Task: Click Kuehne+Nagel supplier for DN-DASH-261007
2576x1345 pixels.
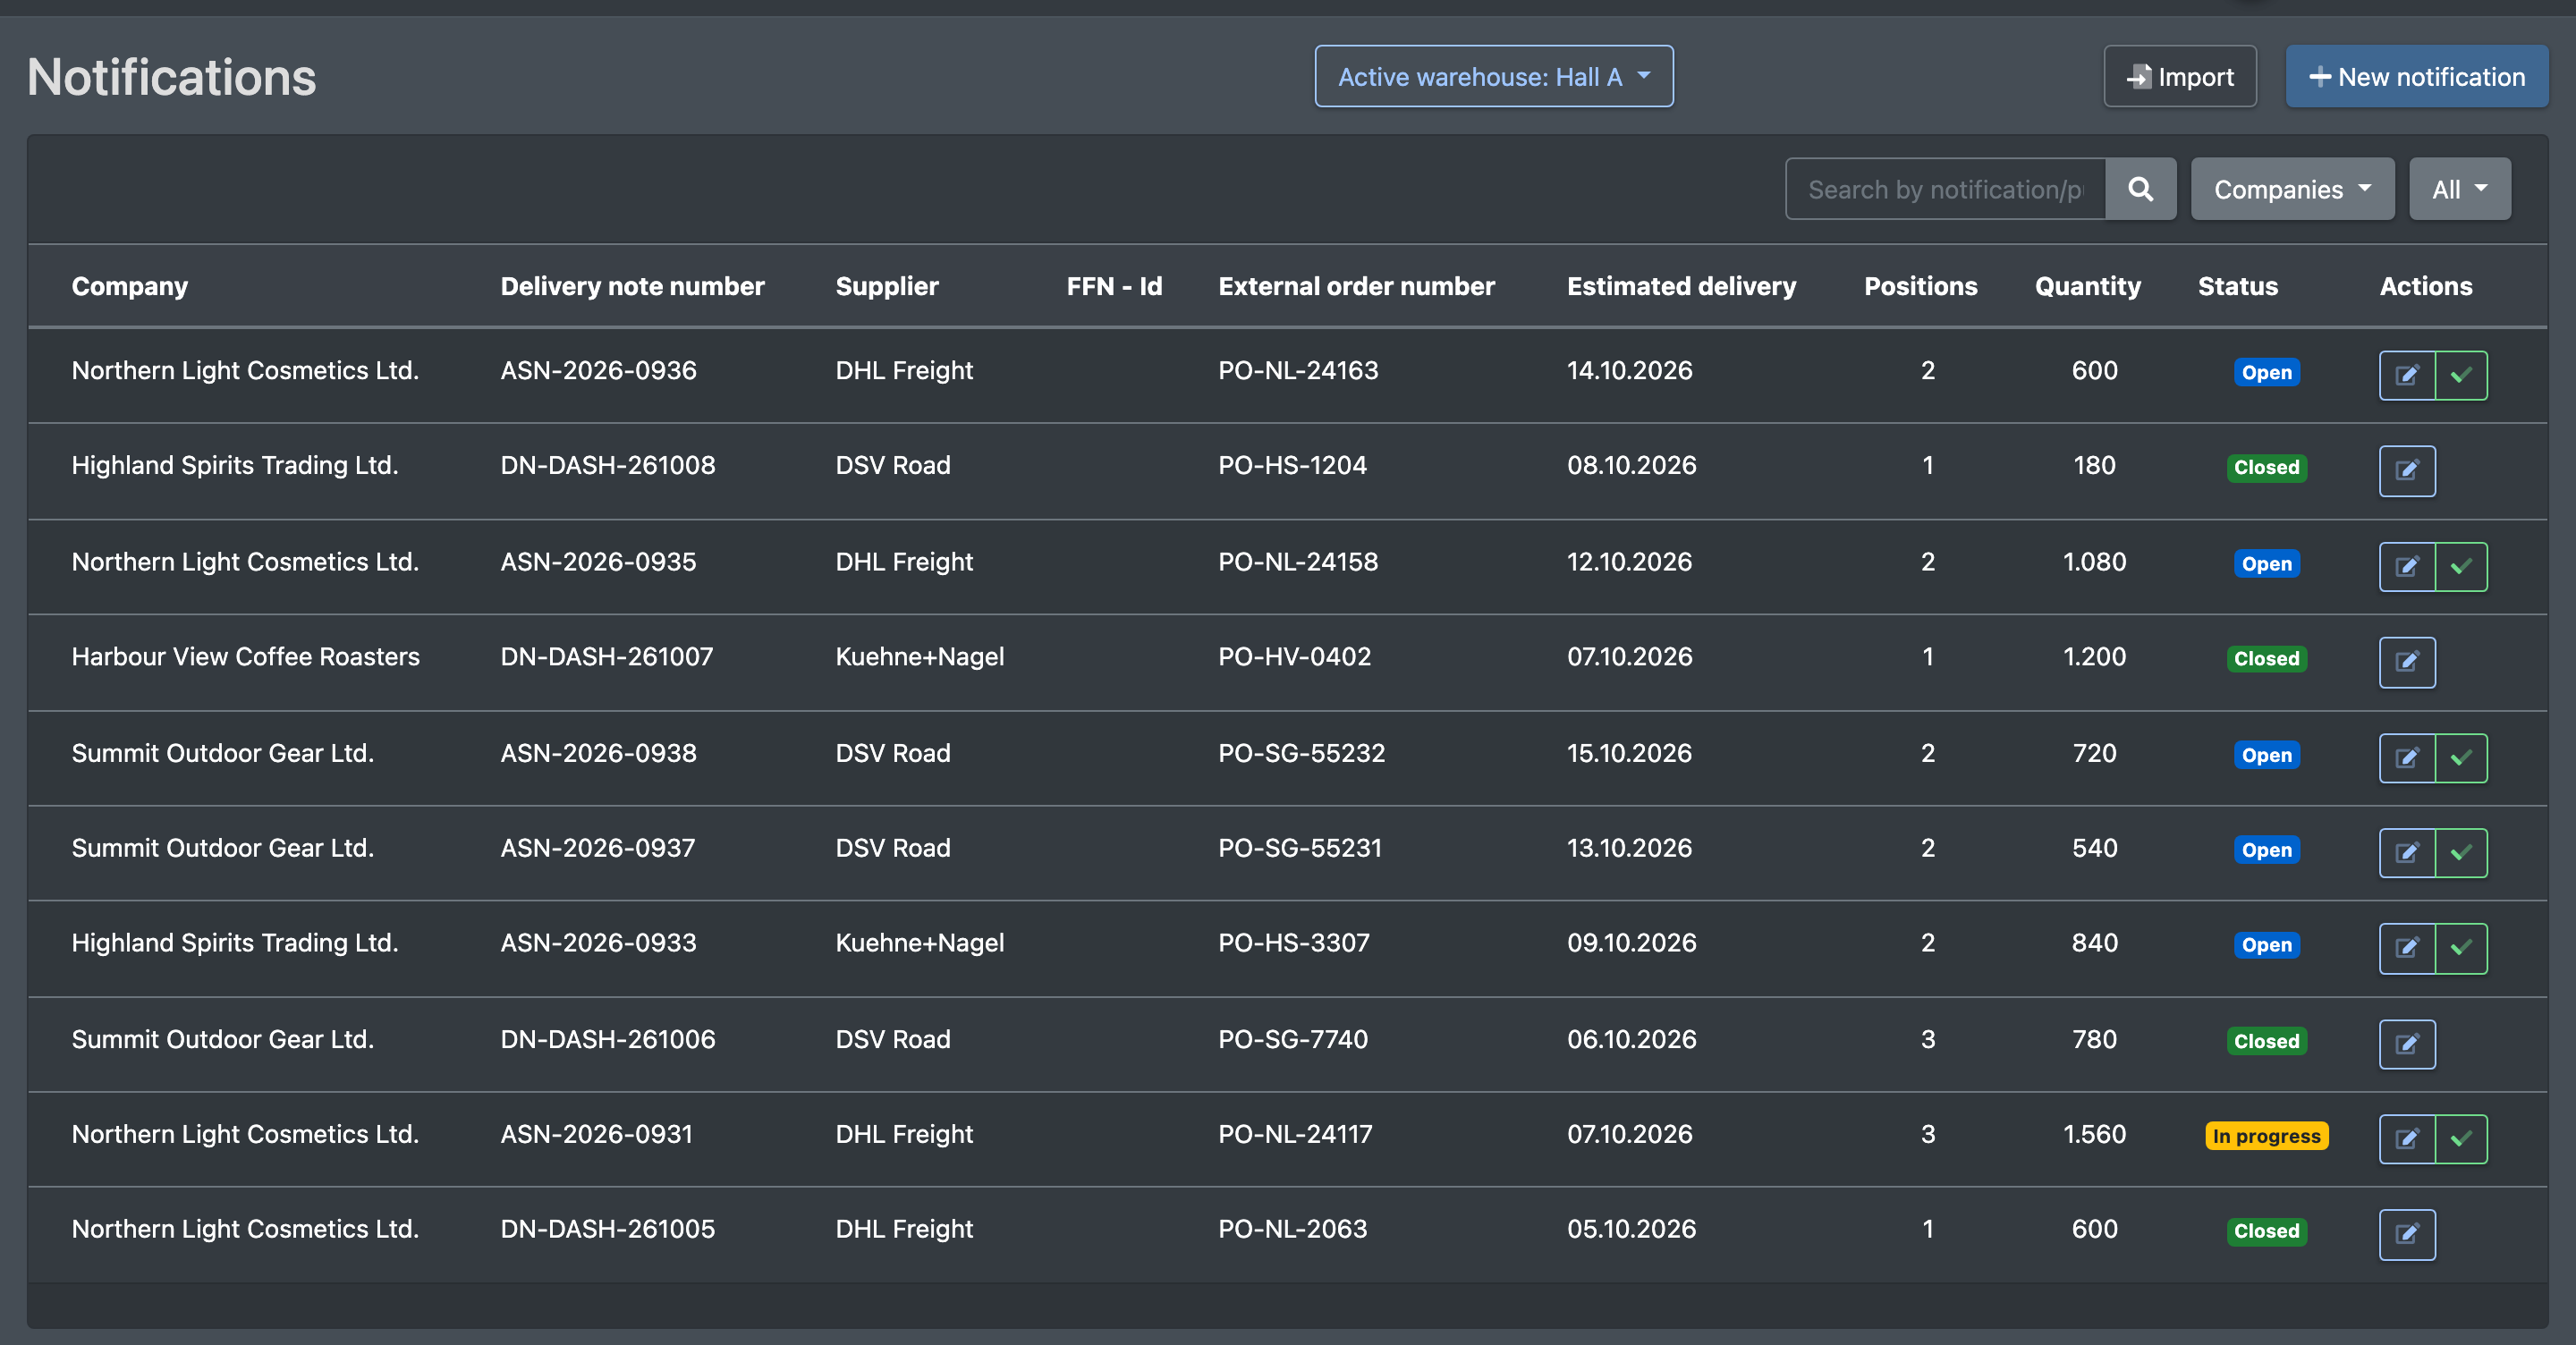Action: point(919,657)
